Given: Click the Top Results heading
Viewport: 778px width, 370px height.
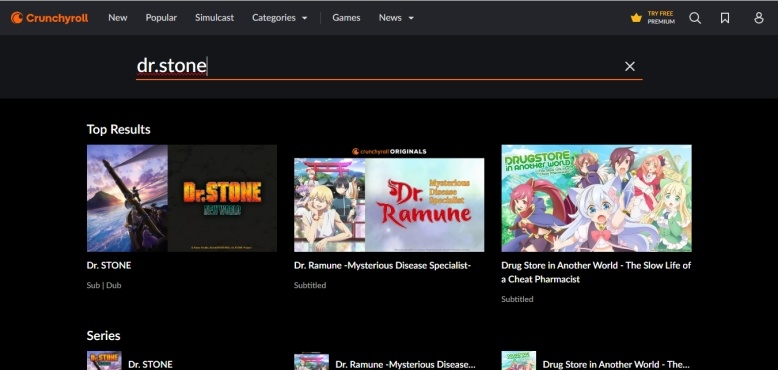Looking at the screenshot, I should [x=119, y=129].
